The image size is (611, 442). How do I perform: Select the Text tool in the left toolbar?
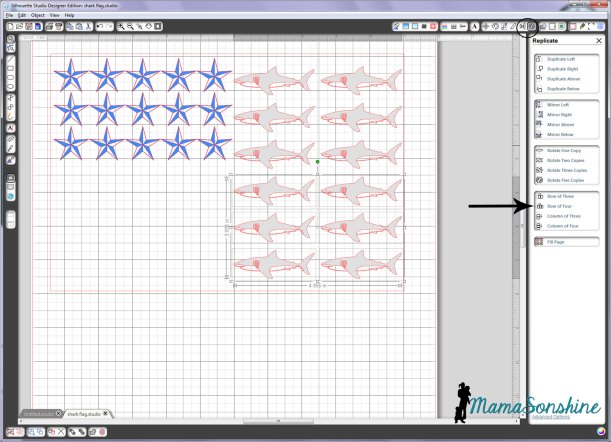11,128
